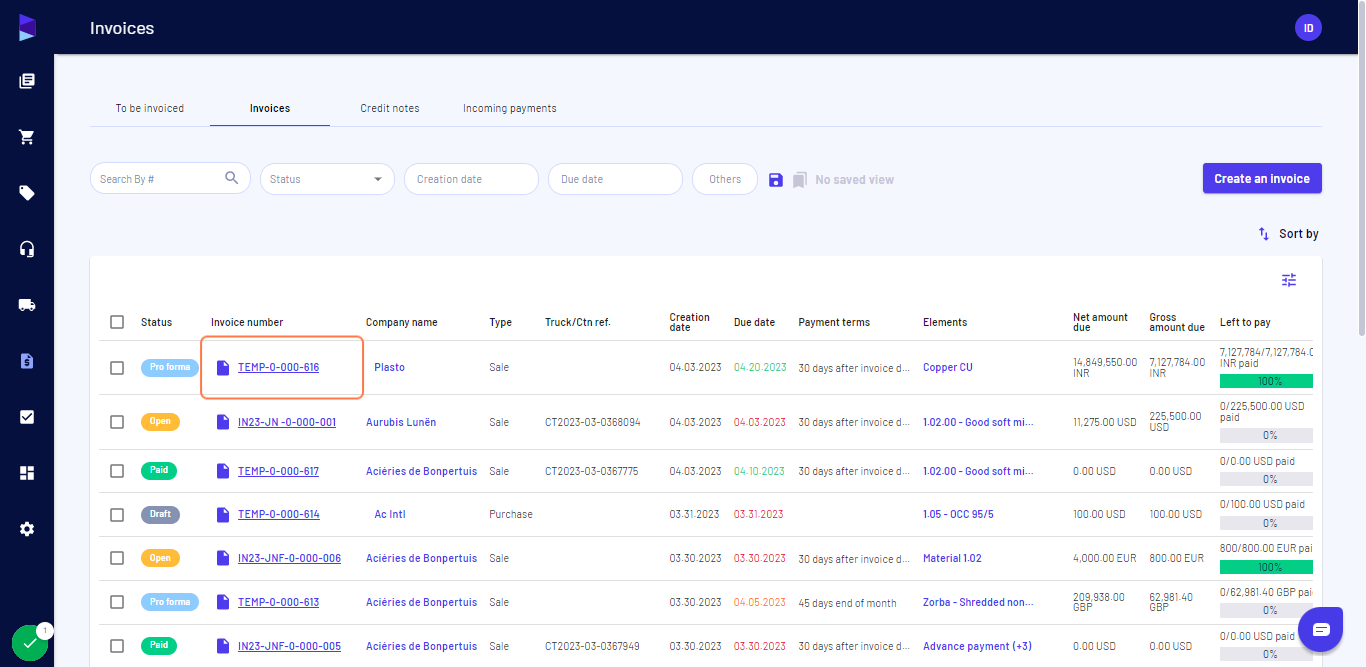1366x667 pixels.
Task: Open the Copper CU element link
Action: 947,368
